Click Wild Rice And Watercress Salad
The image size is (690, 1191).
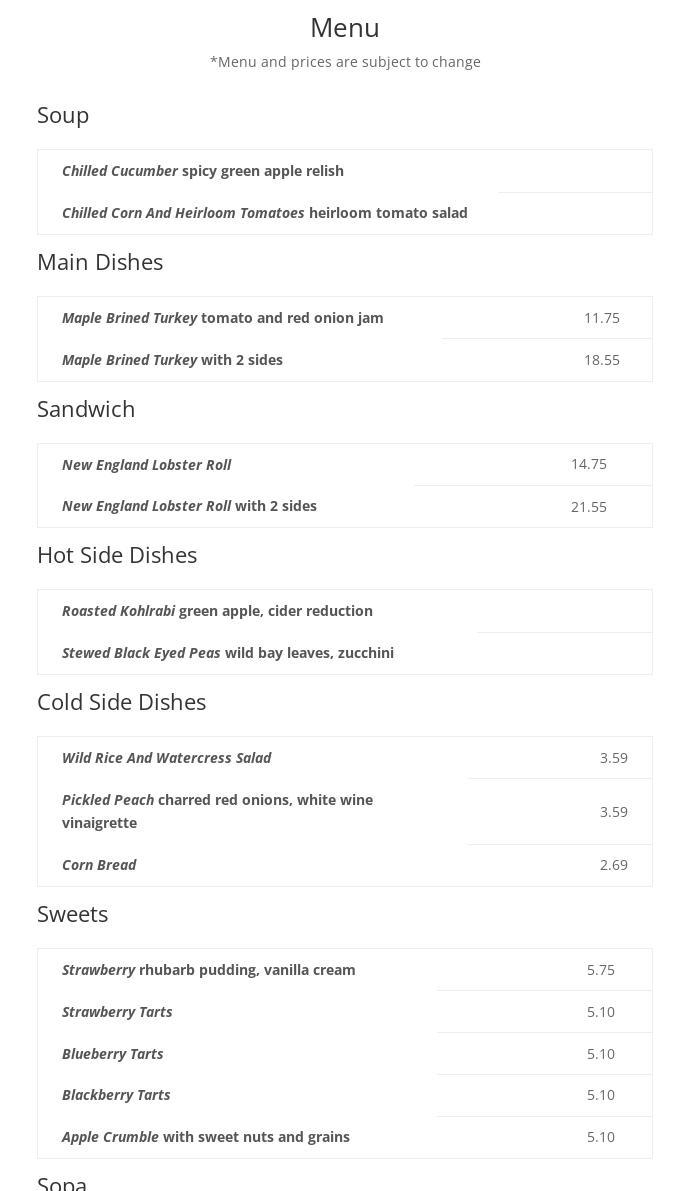coord(166,758)
